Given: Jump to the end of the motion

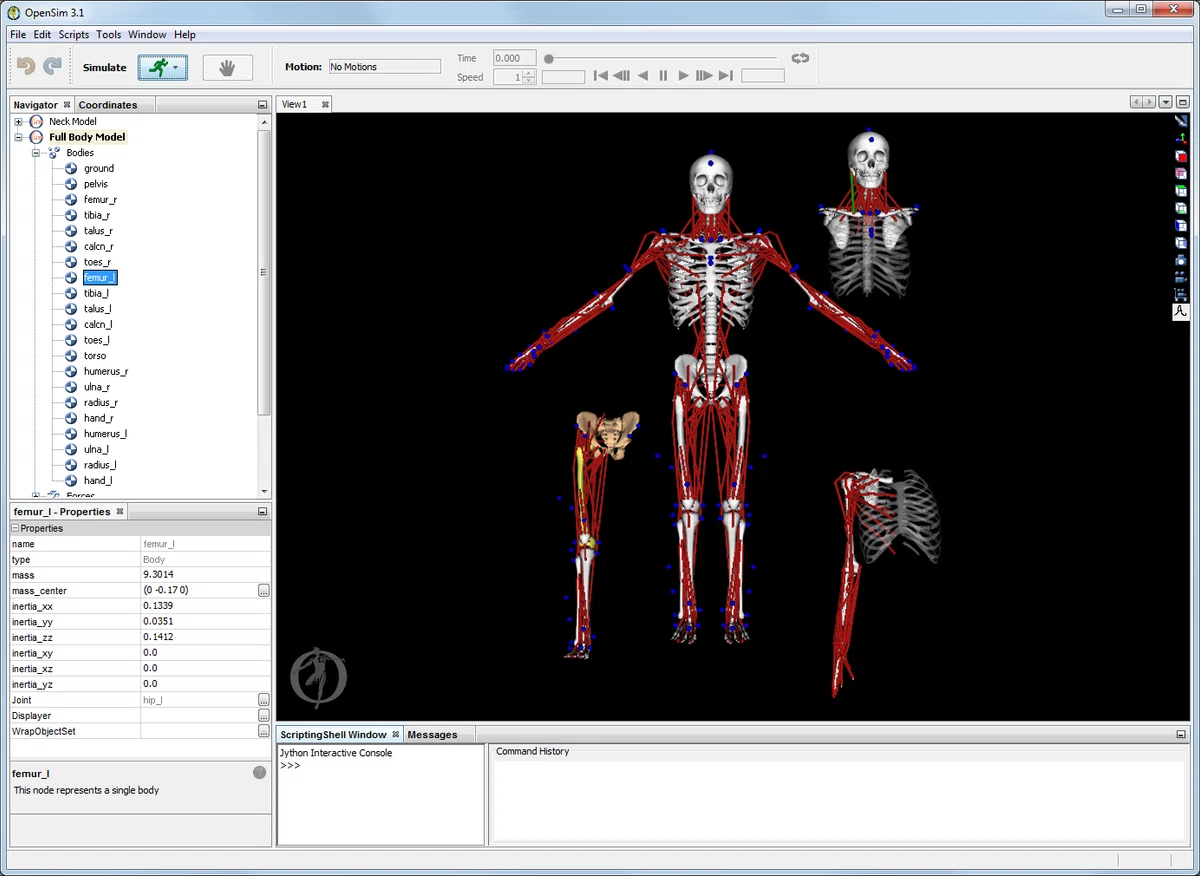Looking at the screenshot, I should 726,76.
